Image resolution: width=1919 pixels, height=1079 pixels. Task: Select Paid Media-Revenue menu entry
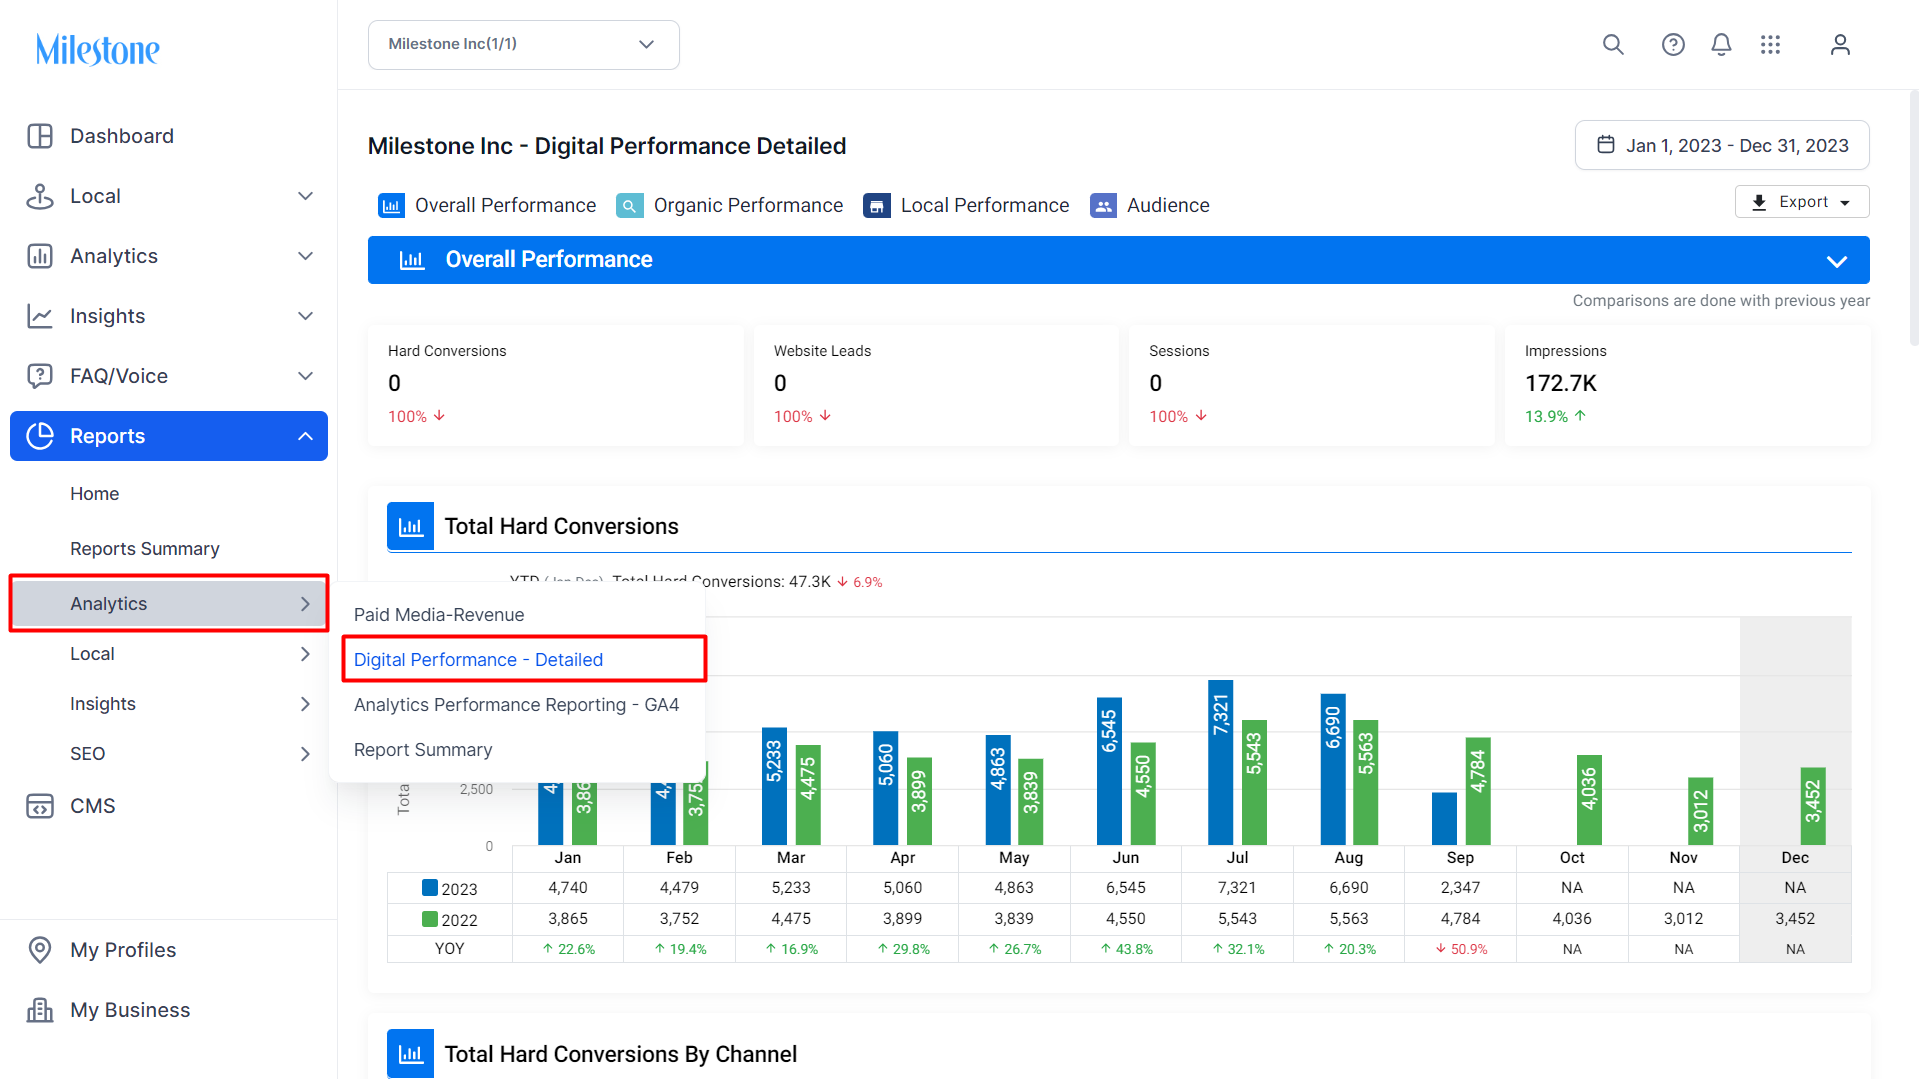pyautogui.click(x=439, y=615)
